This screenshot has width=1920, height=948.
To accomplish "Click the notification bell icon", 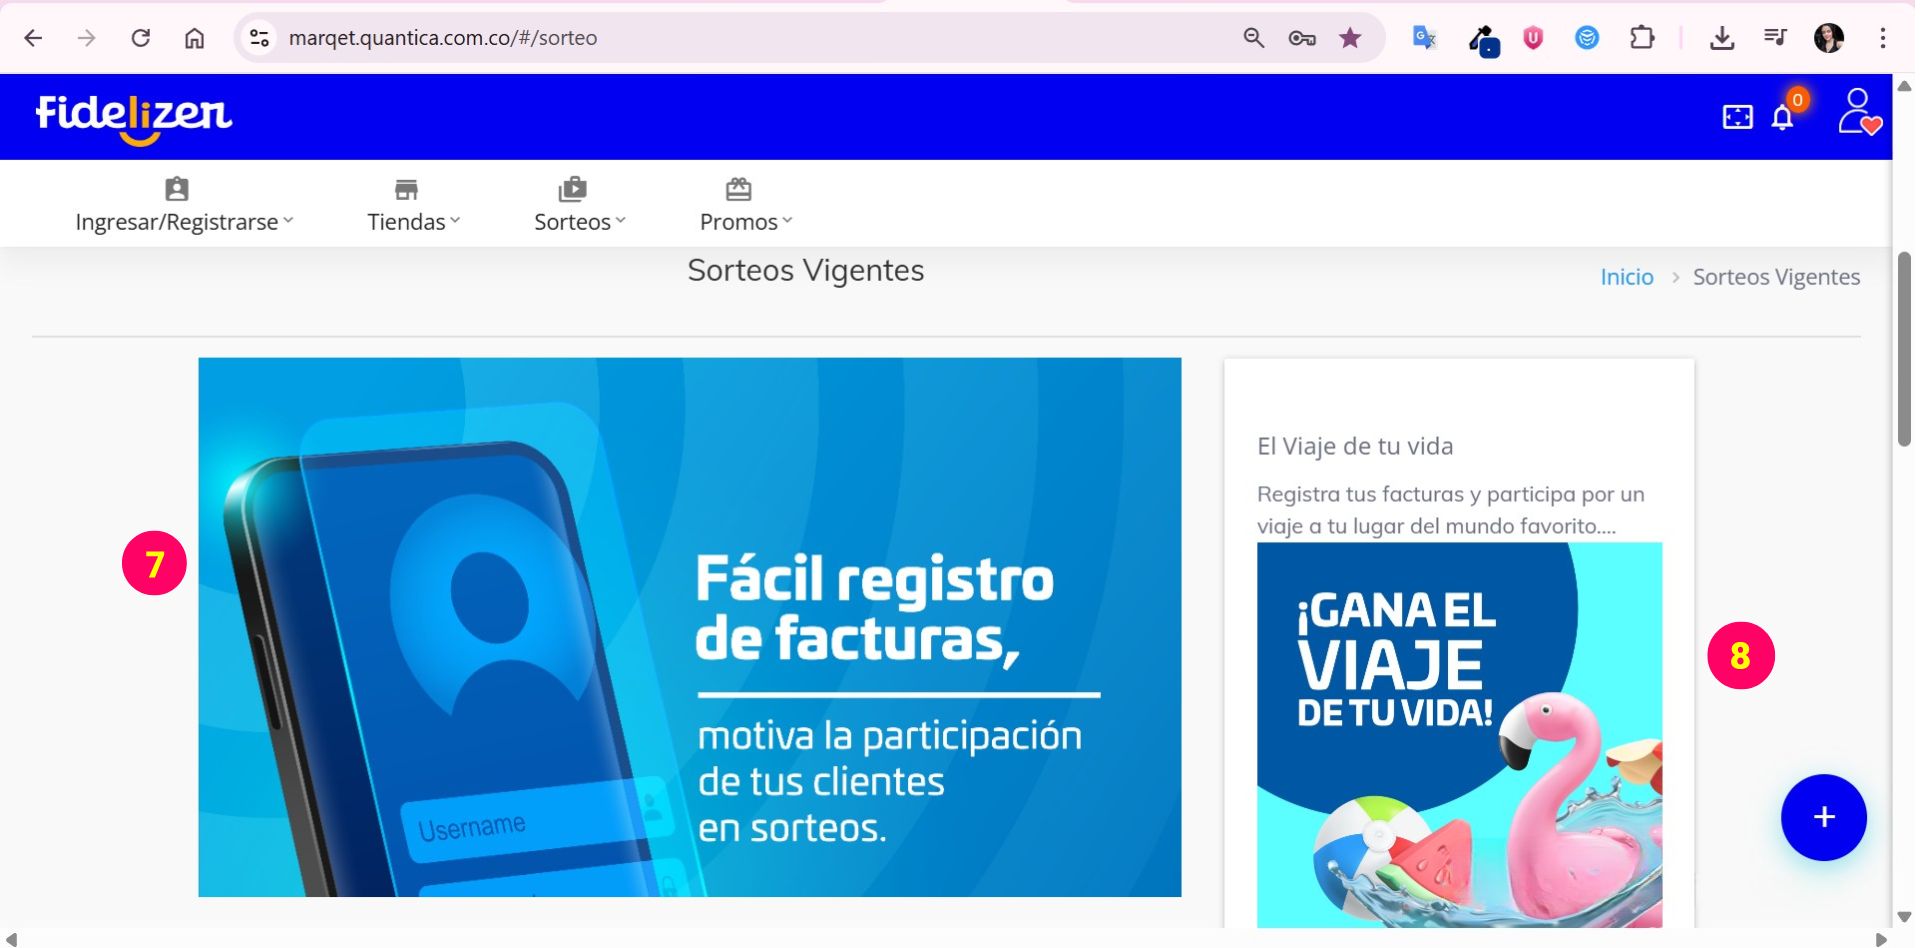I will (1782, 118).
